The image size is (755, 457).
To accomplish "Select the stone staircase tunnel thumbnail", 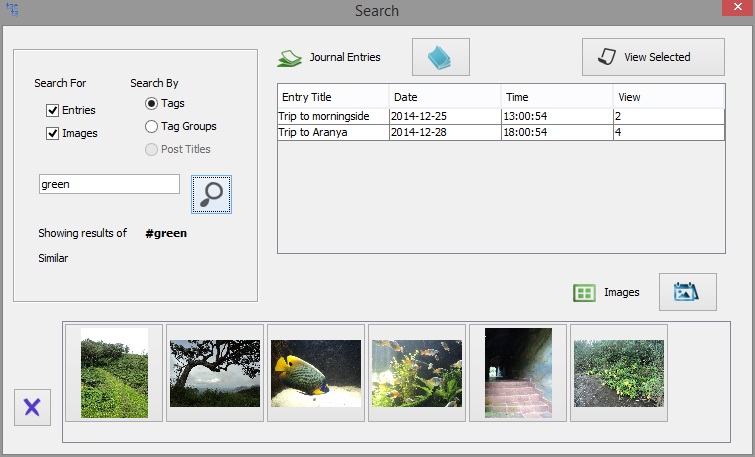I will [x=518, y=373].
